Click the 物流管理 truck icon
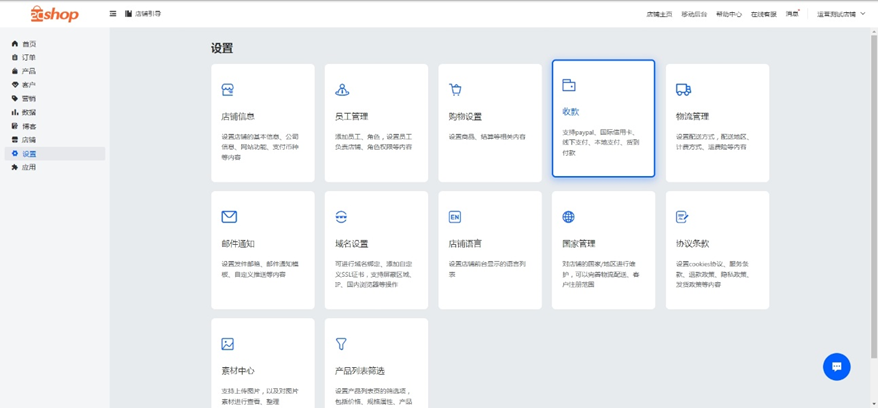This screenshot has height=408, width=878. click(683, 90)
